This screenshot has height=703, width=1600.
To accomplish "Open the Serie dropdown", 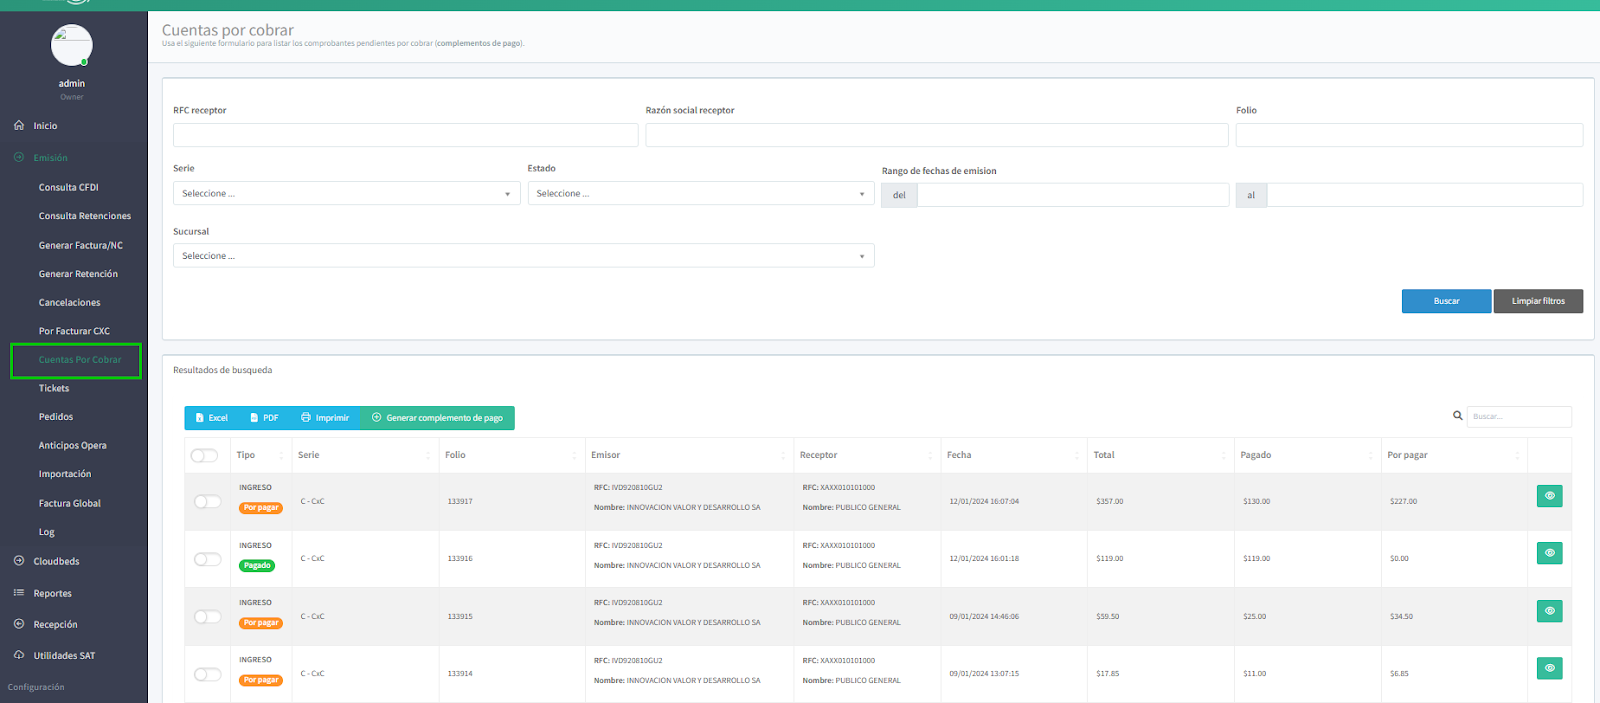I will pos(347,193).
